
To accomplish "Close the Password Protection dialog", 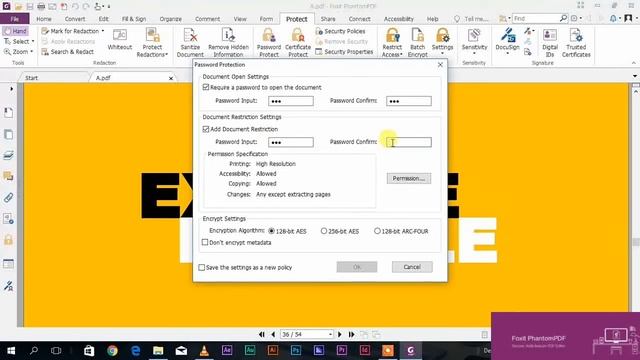I will click(x=440, y=65).
